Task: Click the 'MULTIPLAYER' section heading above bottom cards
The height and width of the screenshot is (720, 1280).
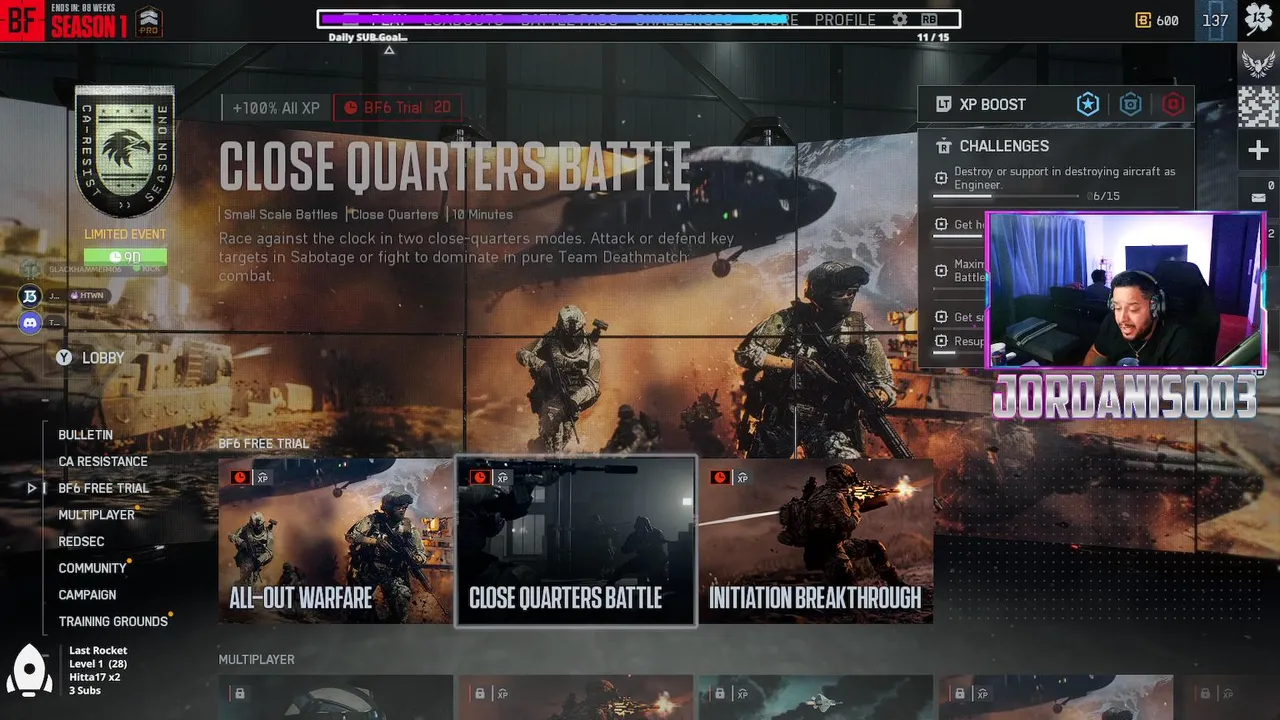Action: click(x=257, y=659)
